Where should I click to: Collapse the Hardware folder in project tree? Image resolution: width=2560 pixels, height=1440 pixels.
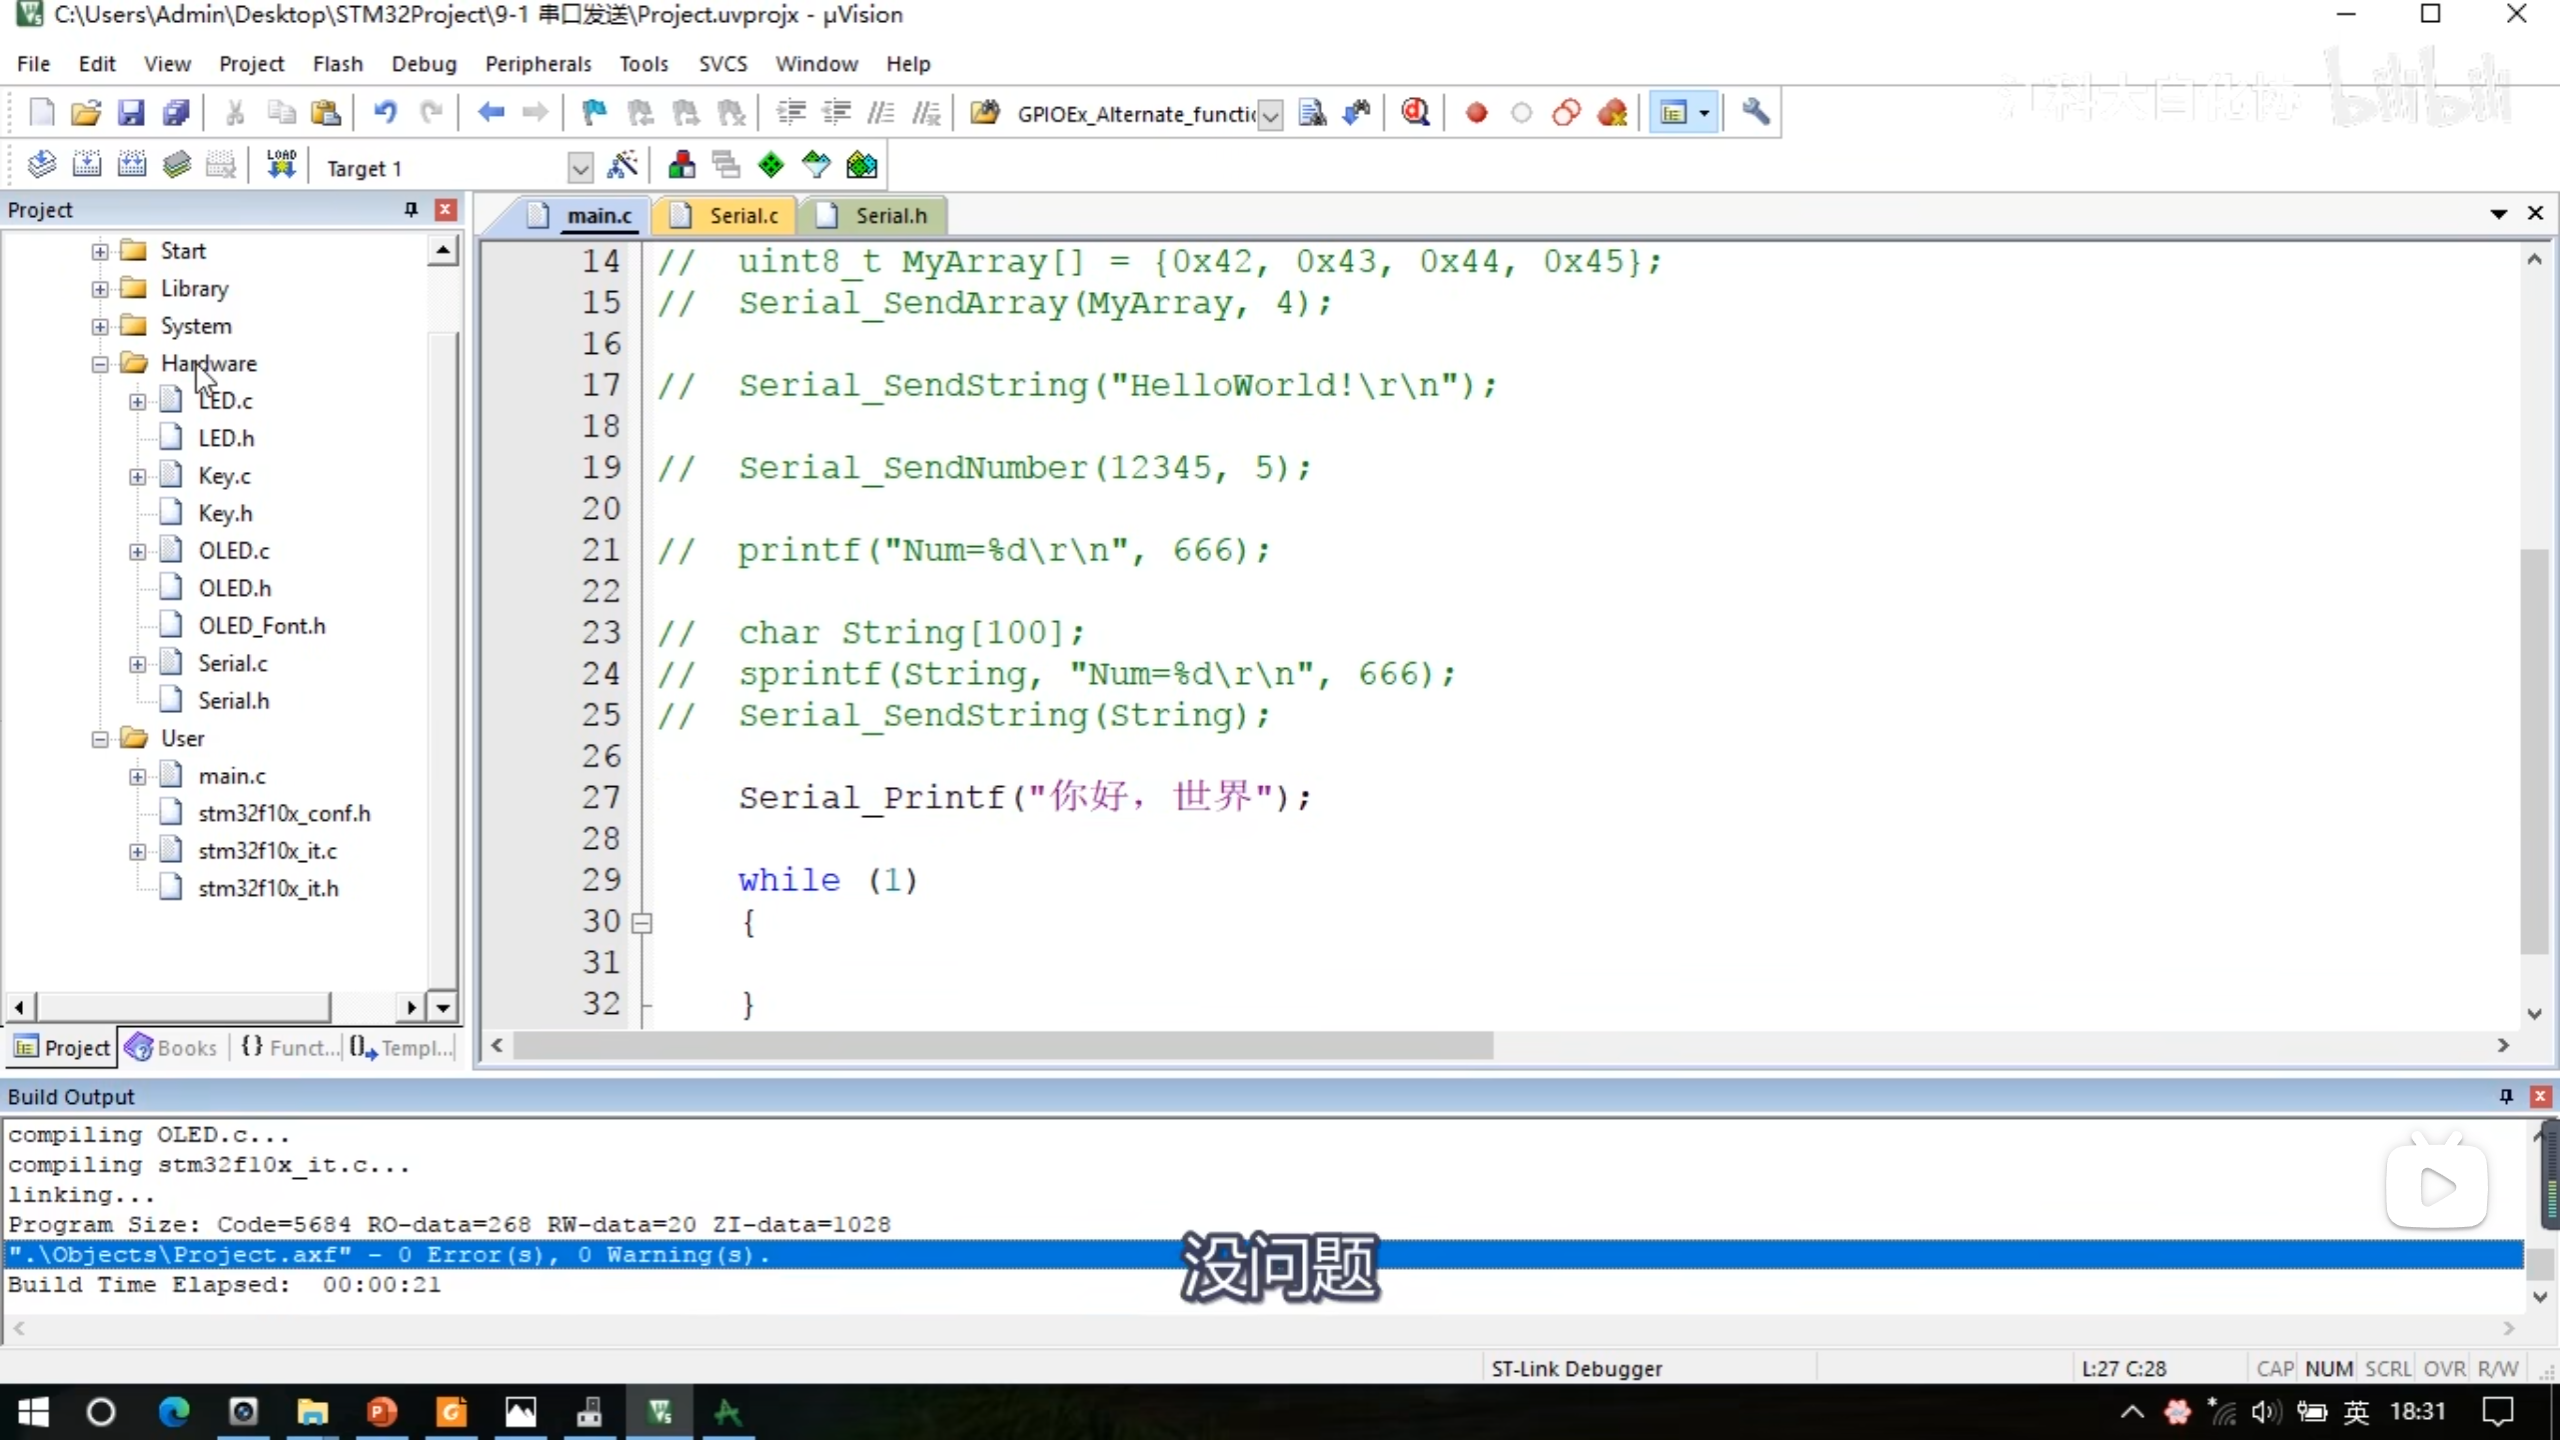click(100, 364)
